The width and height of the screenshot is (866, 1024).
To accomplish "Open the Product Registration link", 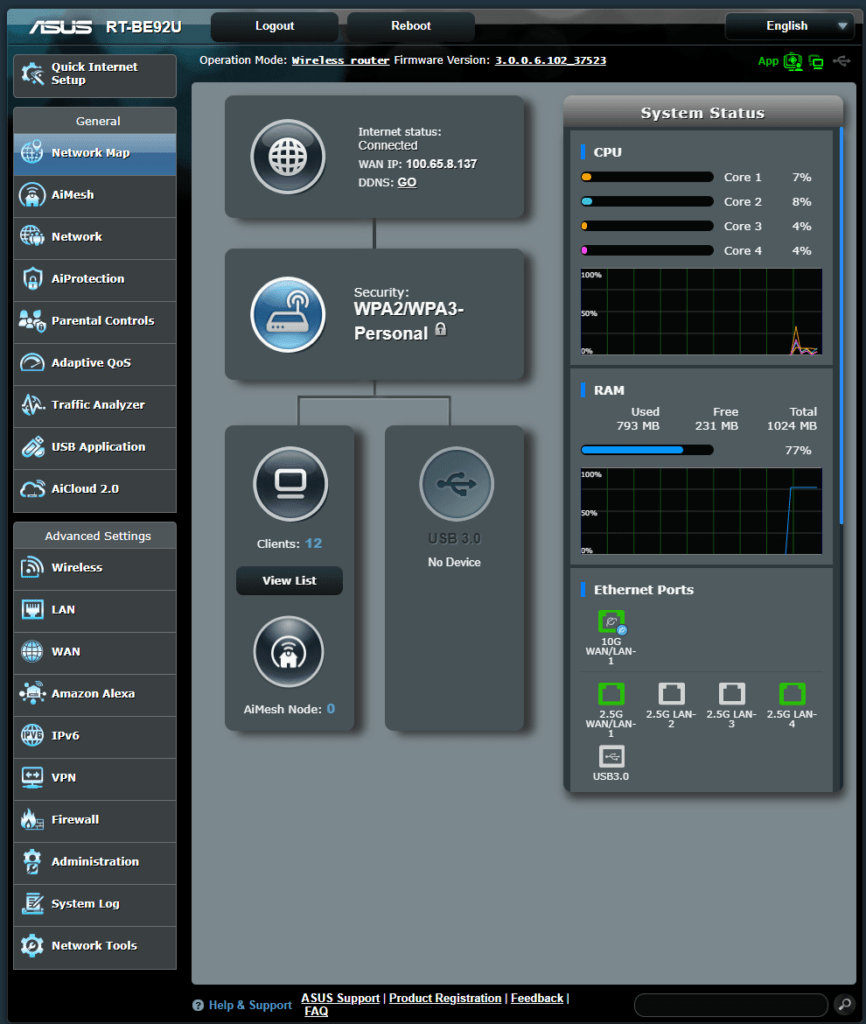I will pos(445,998).
